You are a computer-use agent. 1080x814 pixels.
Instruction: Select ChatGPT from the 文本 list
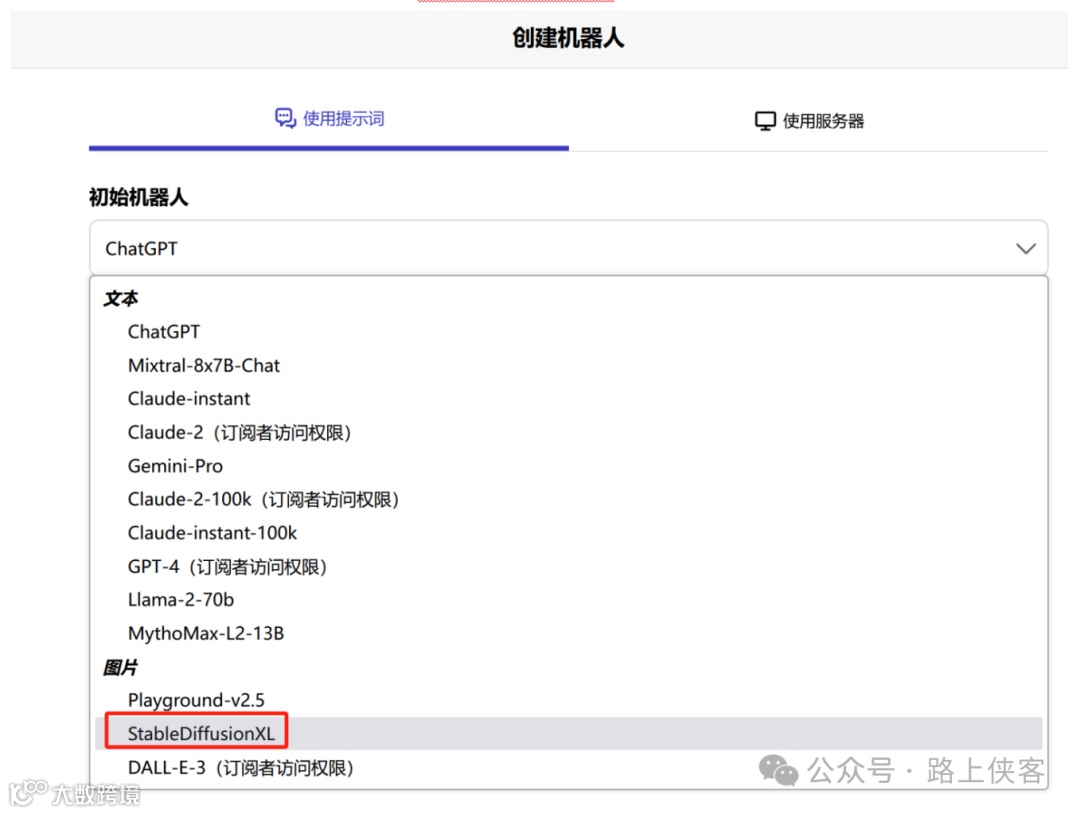(x=568, y=332)
